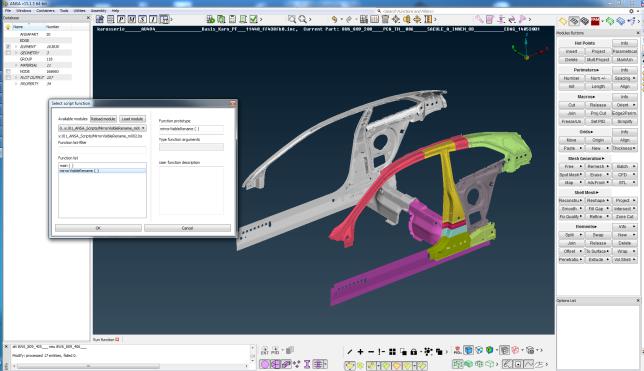The height and width of the screenshot is (371, 644).
Task: Open the Orient dropdown in Macros group
Action: tap(625, 105)
